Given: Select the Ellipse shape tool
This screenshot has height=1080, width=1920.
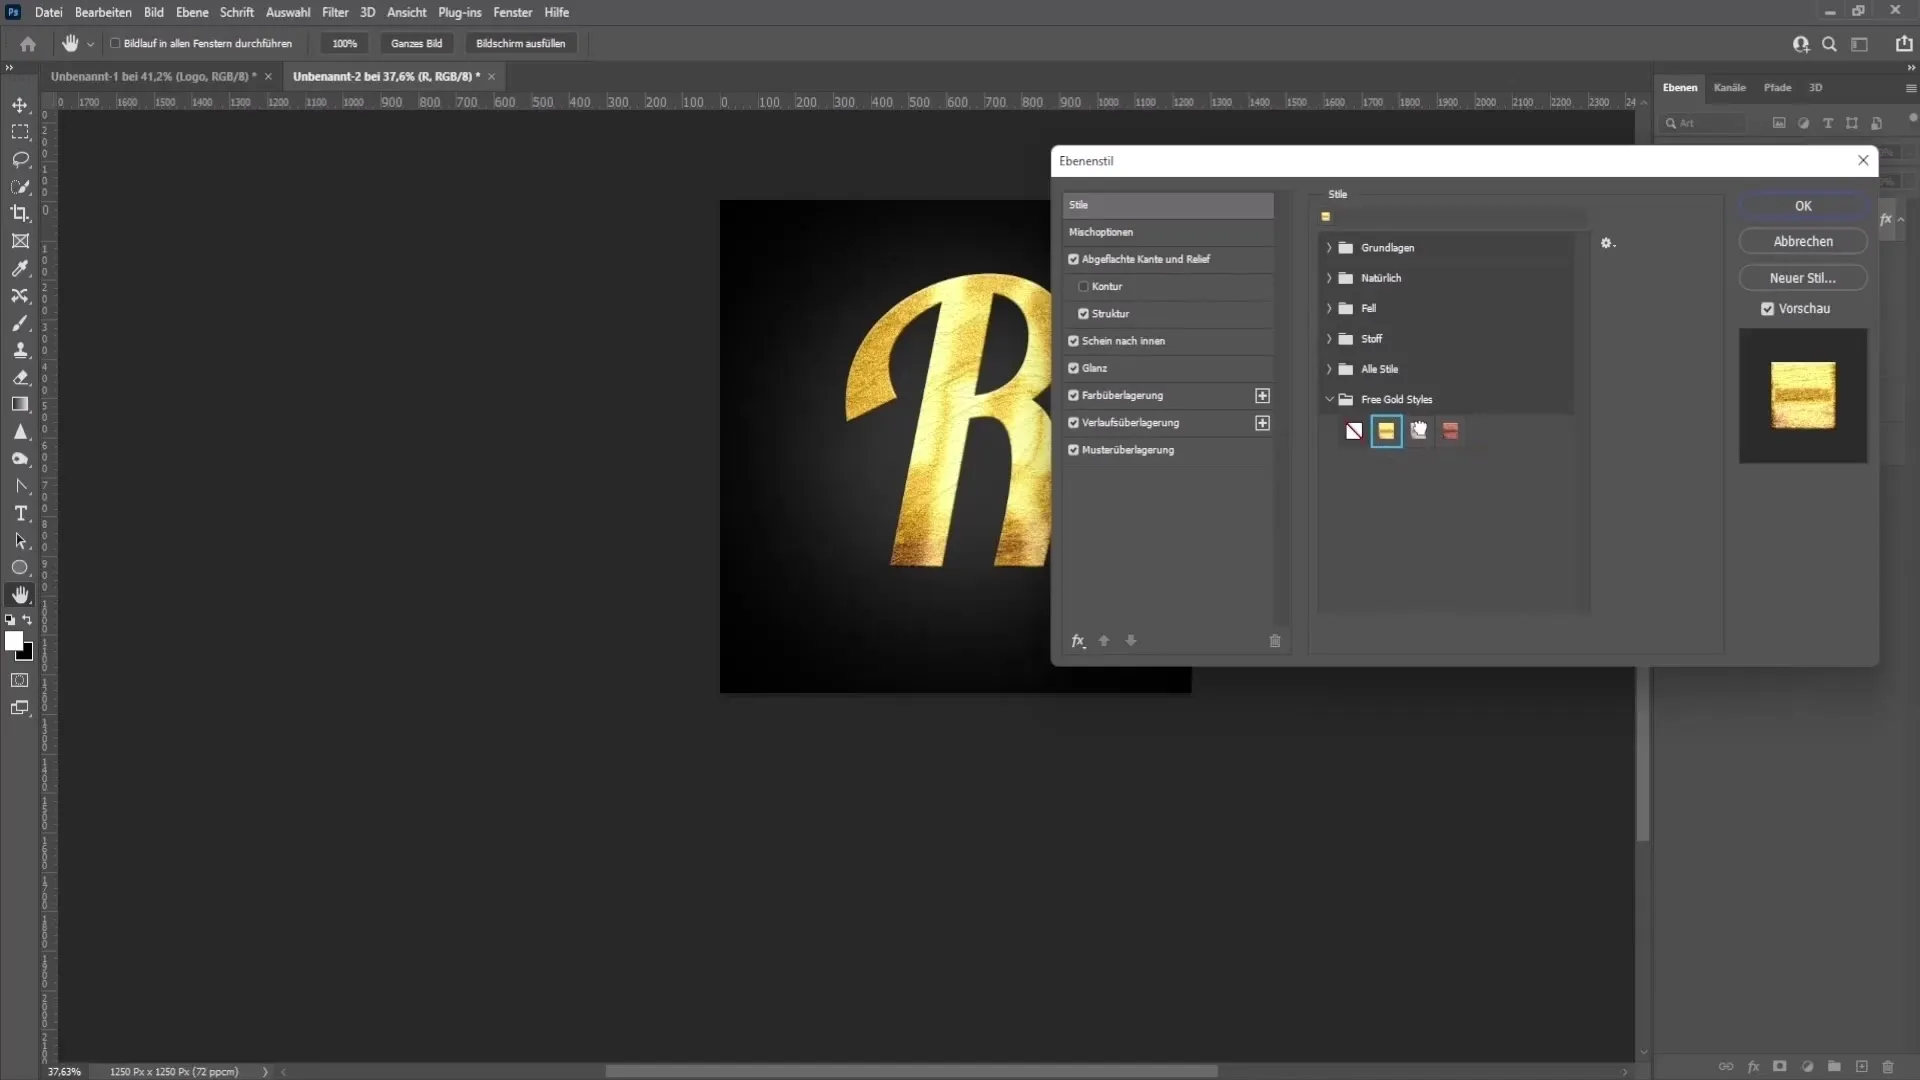Looking at the screenshot, I should point(20,567).
